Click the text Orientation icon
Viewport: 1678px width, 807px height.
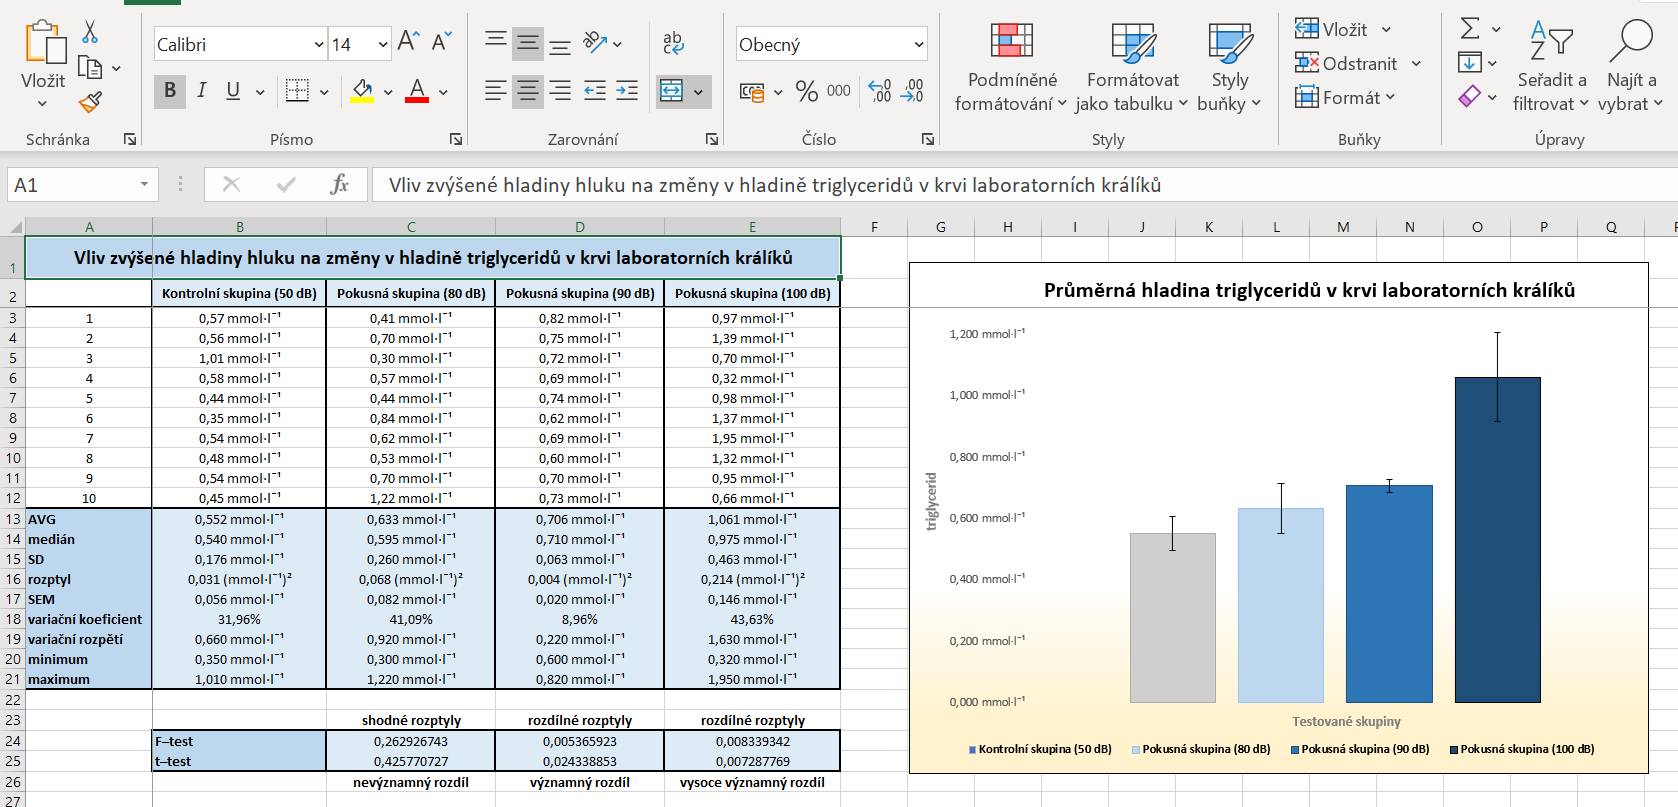point(596,42)
